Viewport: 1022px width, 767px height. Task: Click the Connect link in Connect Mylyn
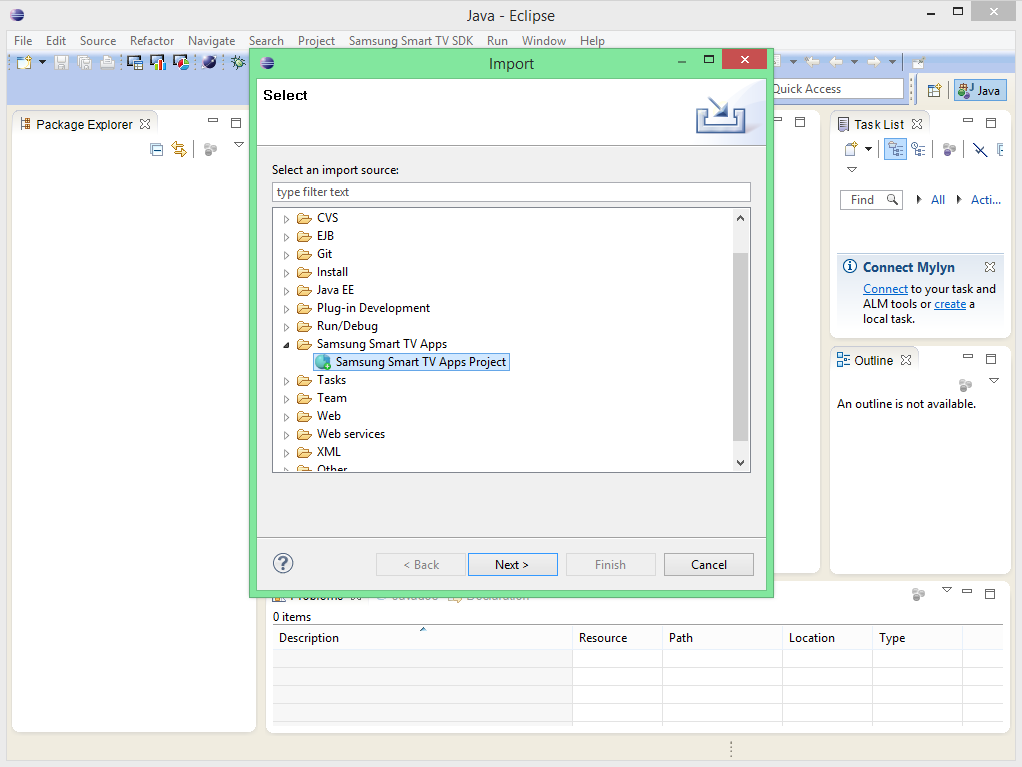pyautogui.click(x=885, y=289)
